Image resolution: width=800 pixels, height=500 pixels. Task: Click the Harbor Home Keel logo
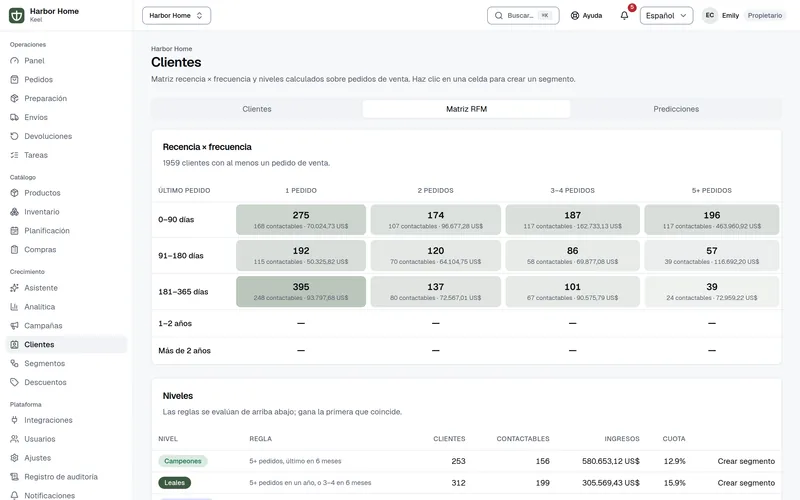click(17, 15)
